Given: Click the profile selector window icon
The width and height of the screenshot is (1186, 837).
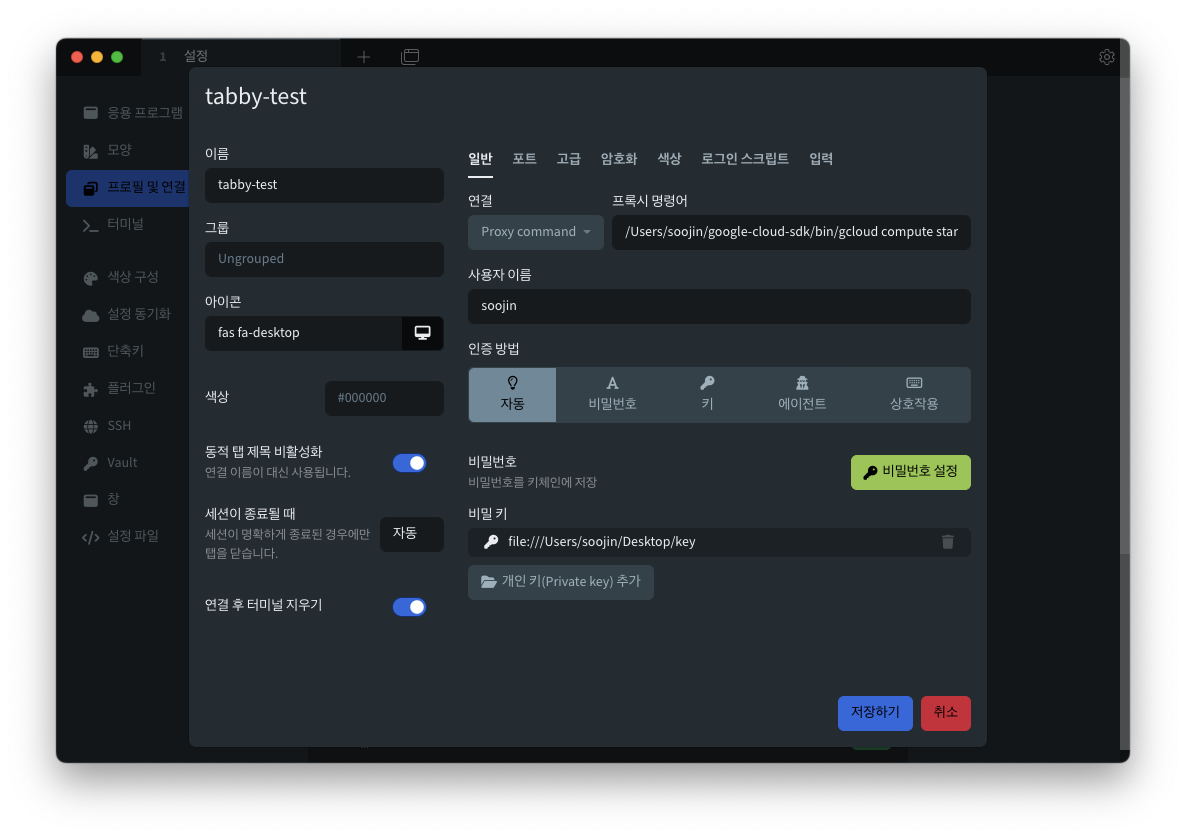Looking at the screenshot, I should (410, 57).
